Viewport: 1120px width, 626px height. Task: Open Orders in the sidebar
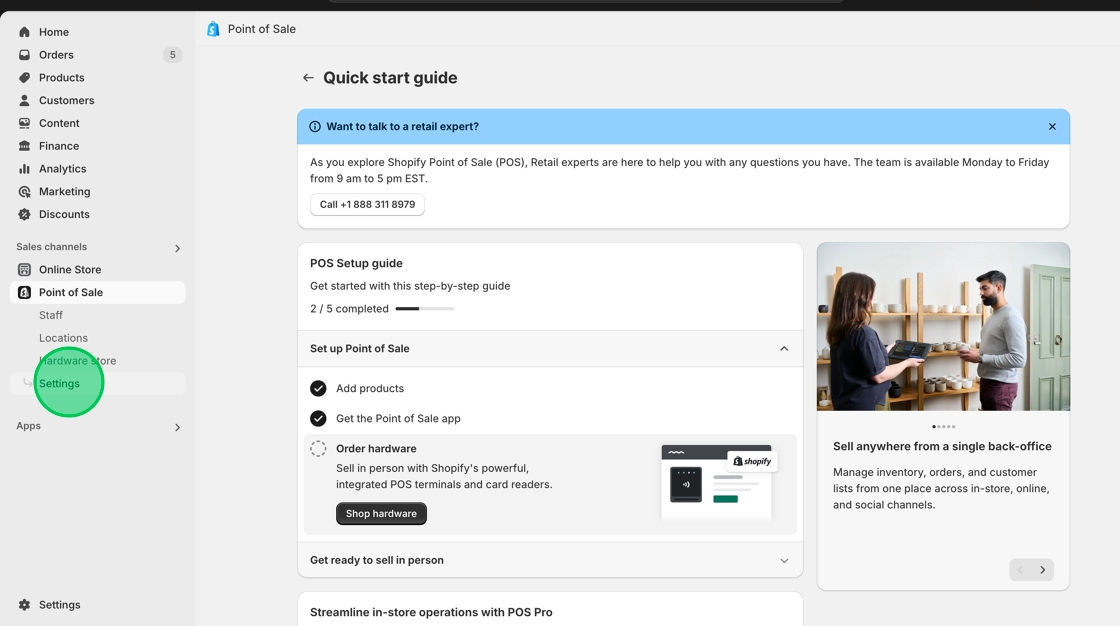[x=56, y=55]
